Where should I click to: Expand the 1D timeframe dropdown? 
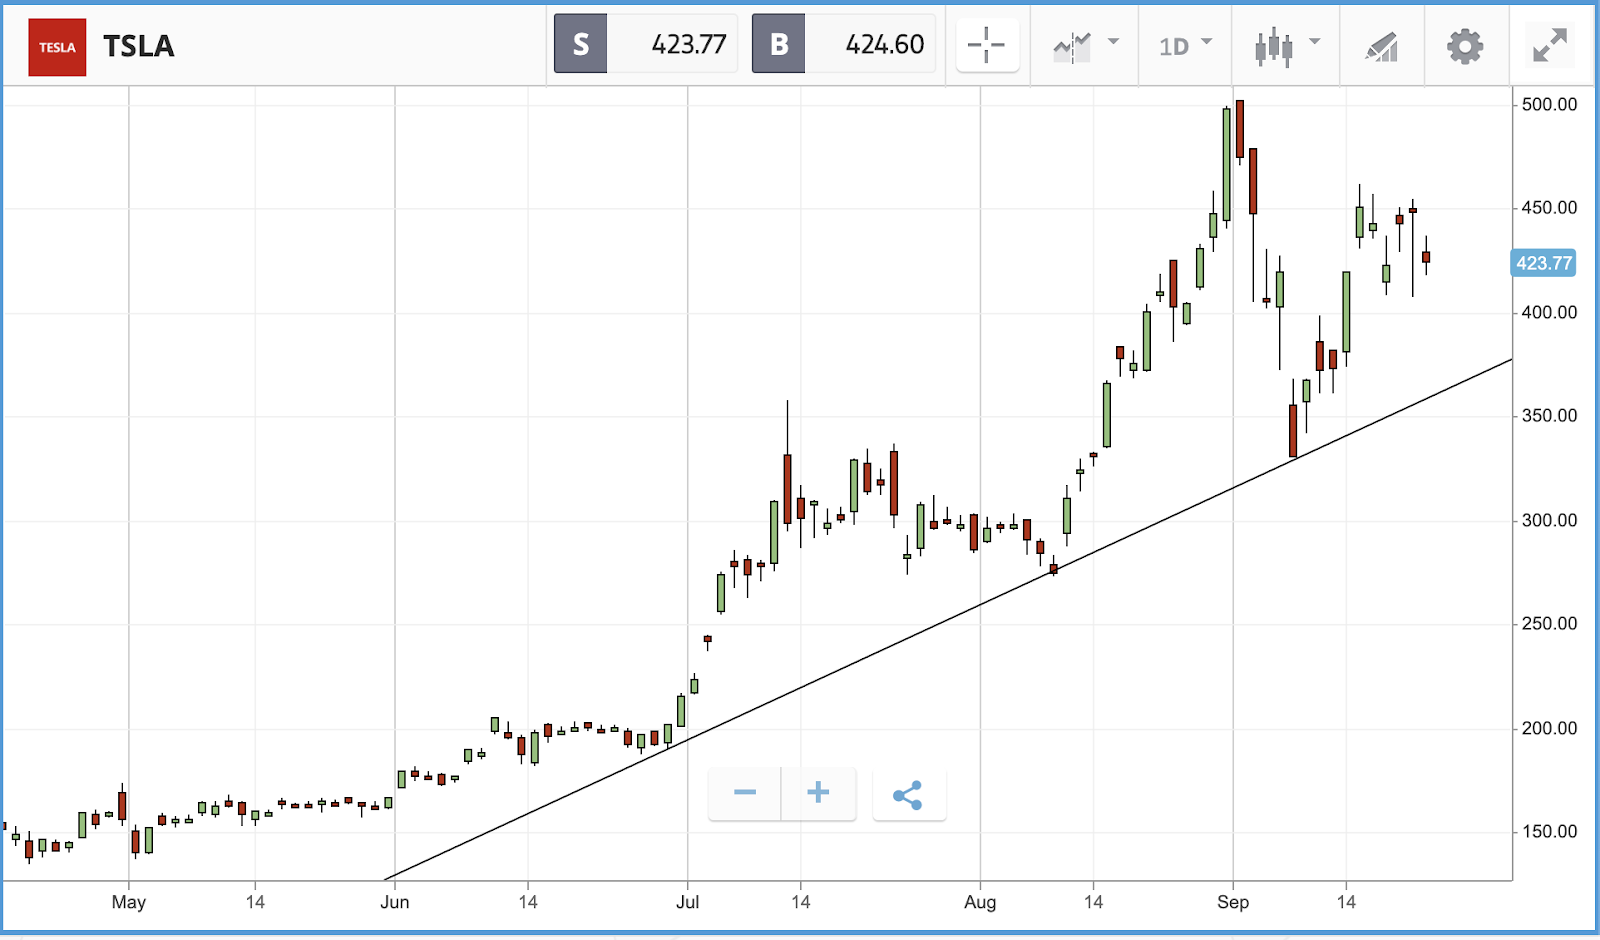point(1186,46)
